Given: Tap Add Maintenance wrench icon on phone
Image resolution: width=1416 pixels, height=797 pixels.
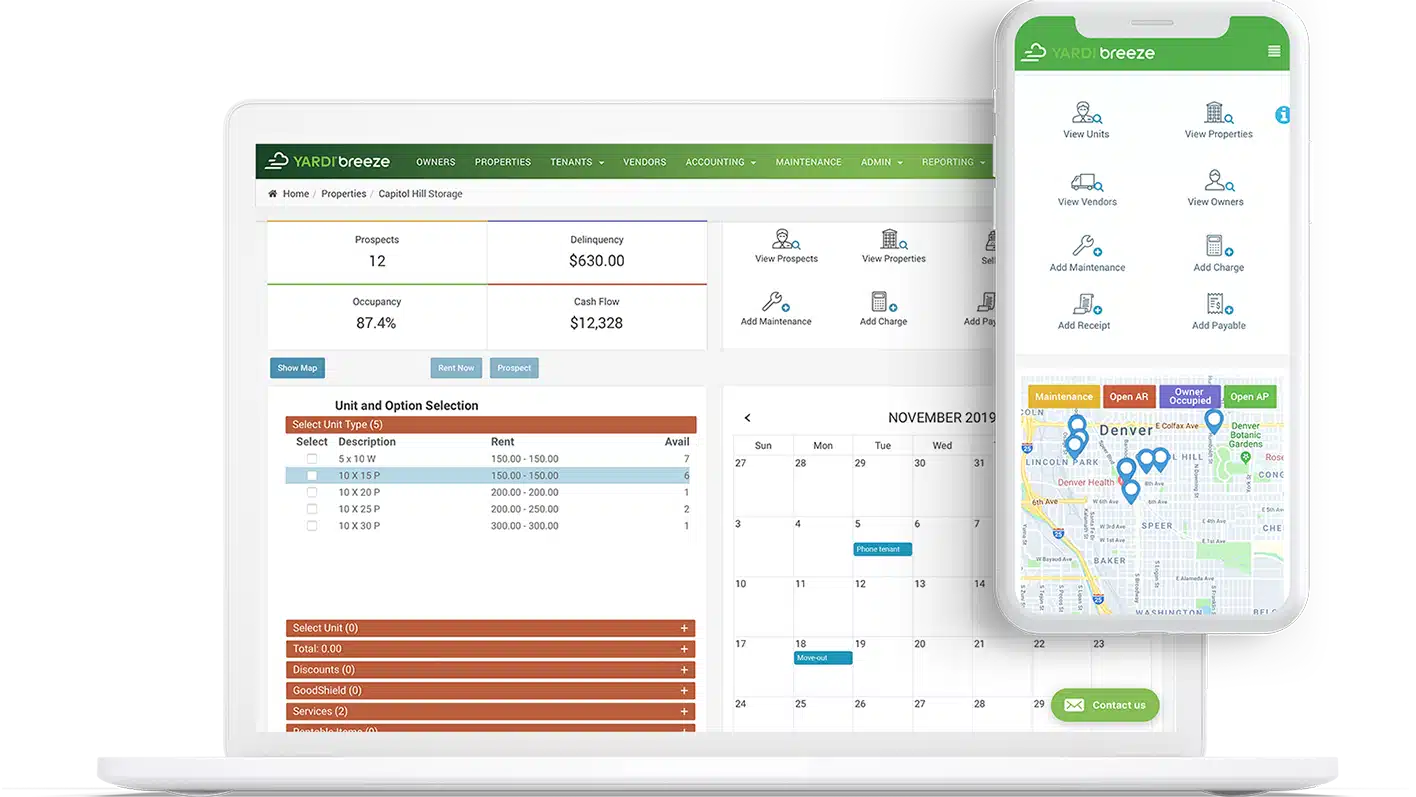Looking at the screenshot, I should (1087, 246).
